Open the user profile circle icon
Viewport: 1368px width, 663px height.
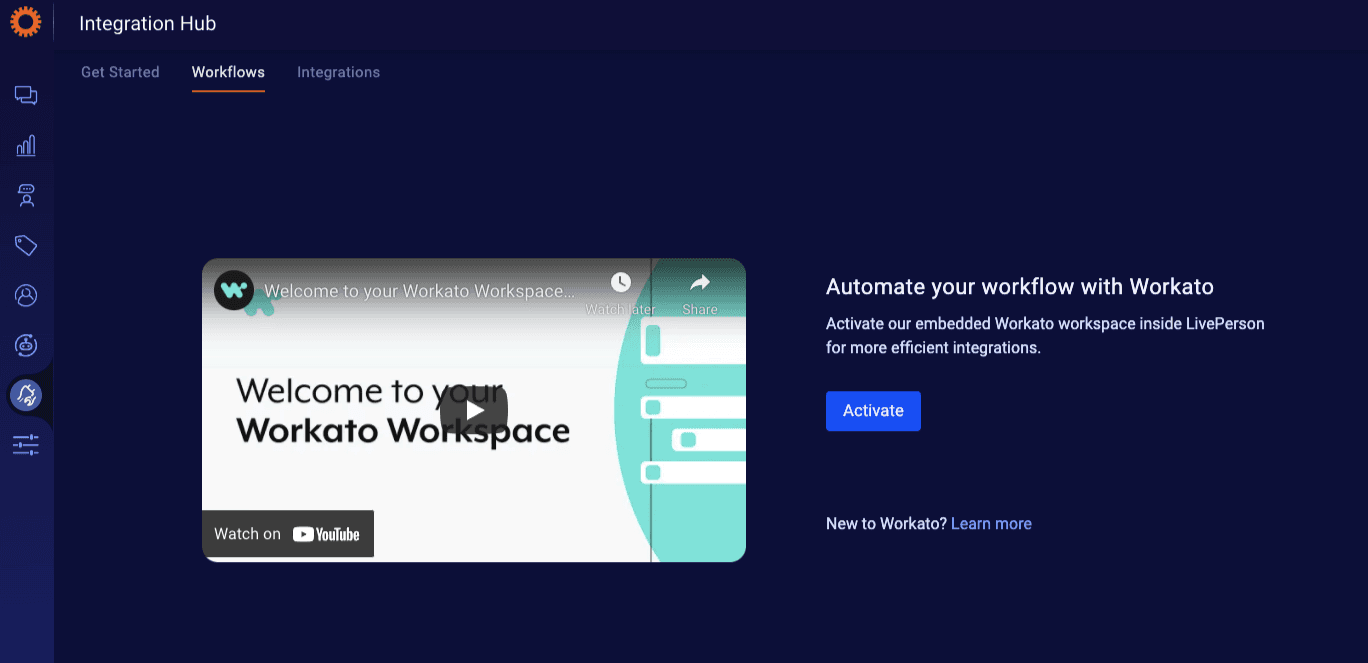[x=26, y=296]
